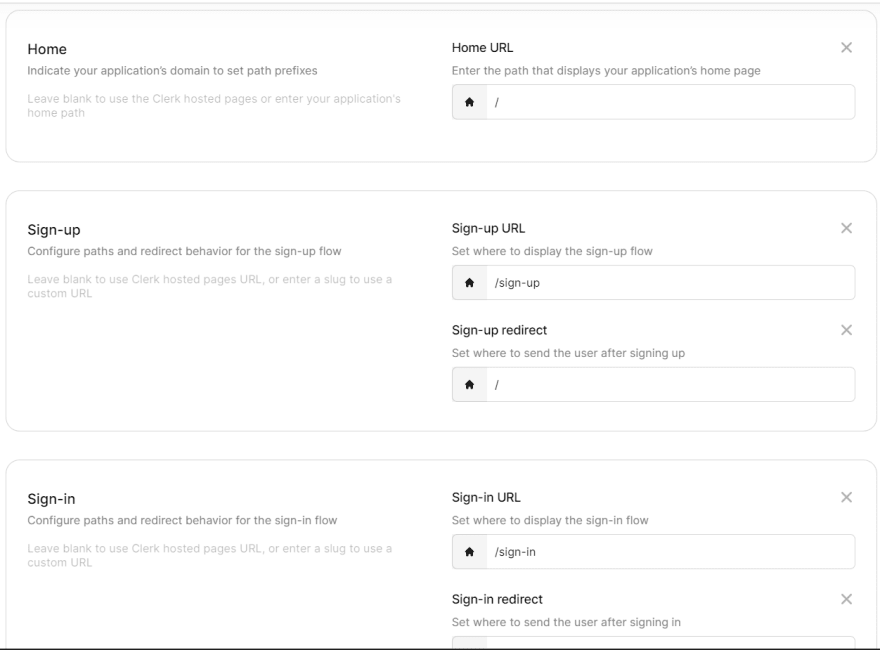Click the X icon beside Sign-in URL

click(846, 497)
